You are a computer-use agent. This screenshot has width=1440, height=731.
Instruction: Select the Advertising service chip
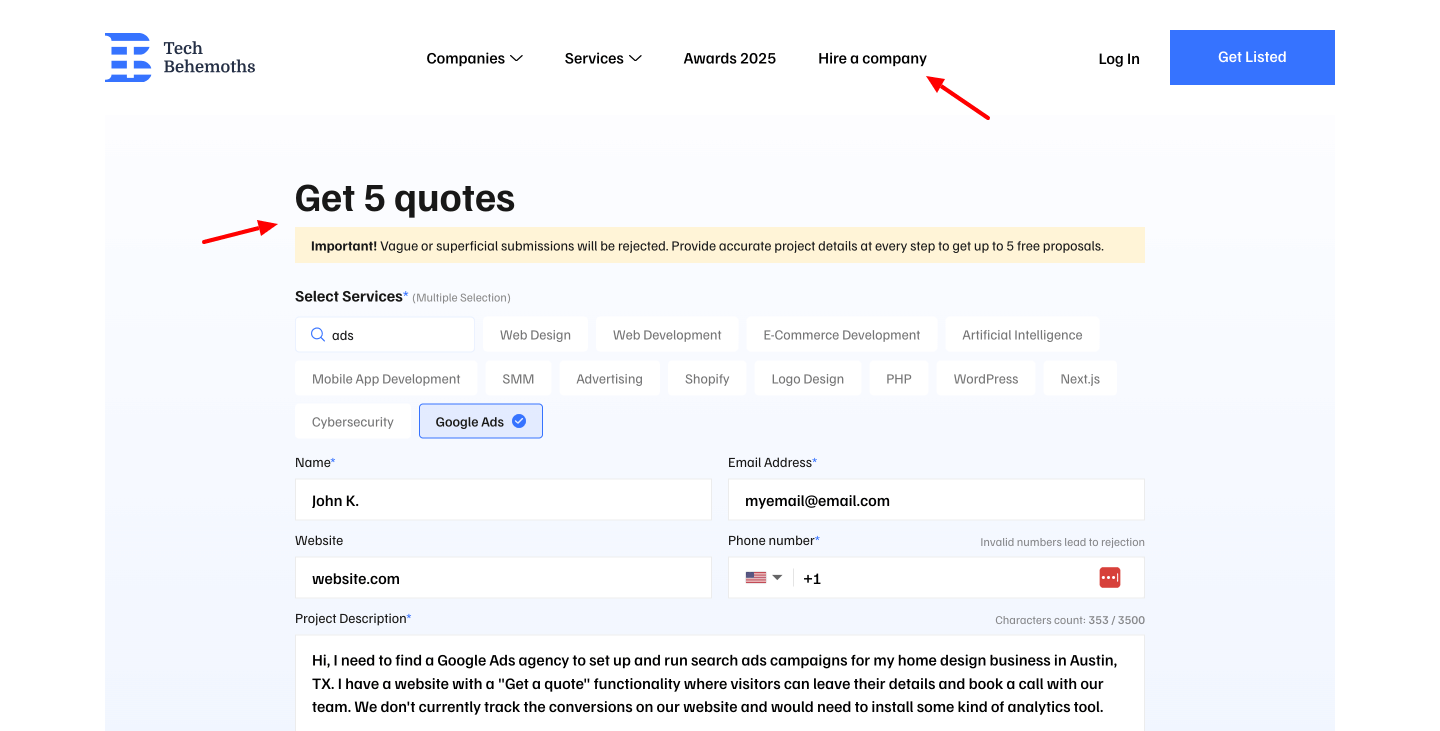609,379
